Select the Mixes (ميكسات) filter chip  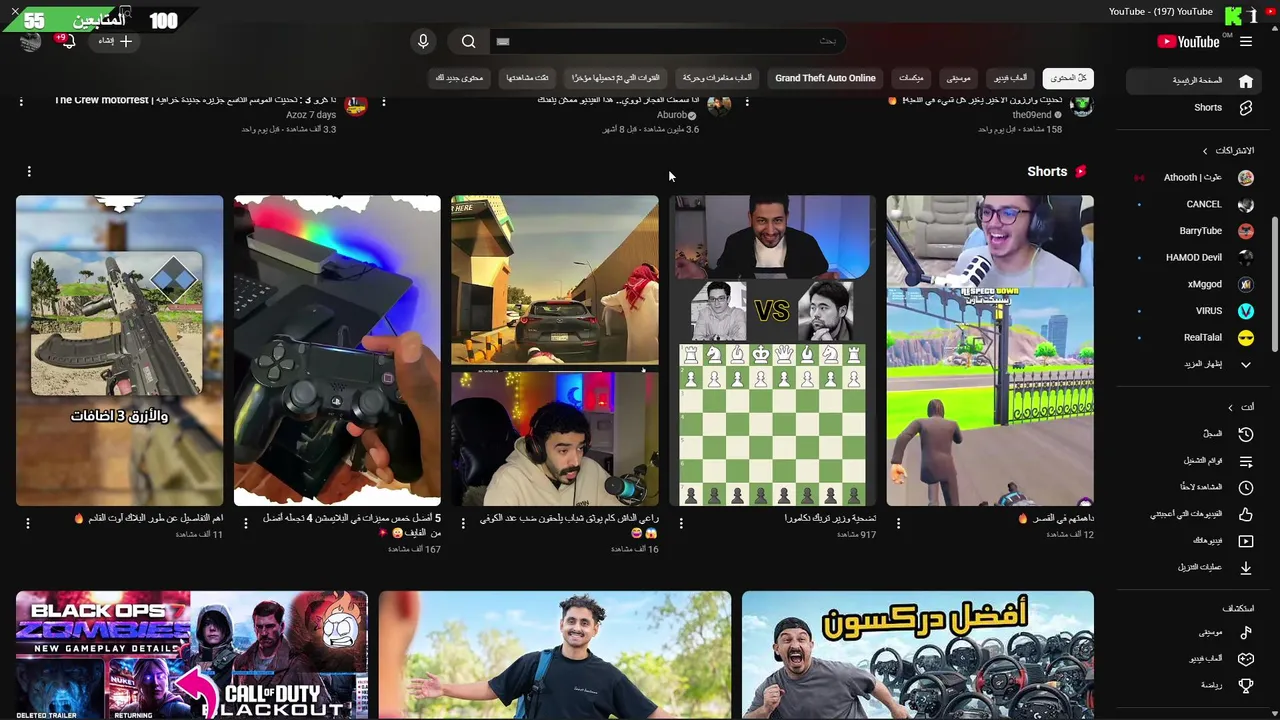911,78
